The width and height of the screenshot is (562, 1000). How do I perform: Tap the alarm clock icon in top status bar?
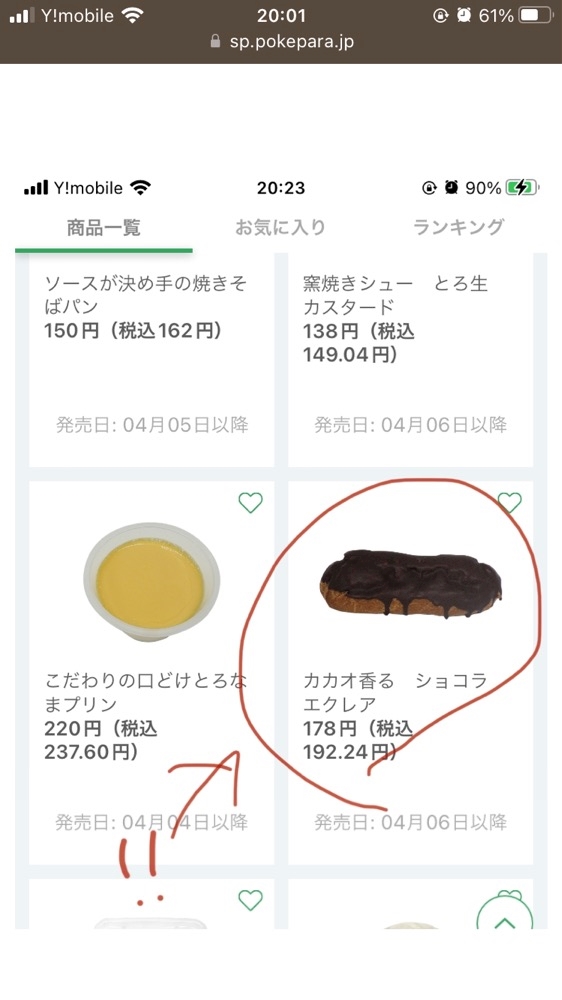click(464, 15)
